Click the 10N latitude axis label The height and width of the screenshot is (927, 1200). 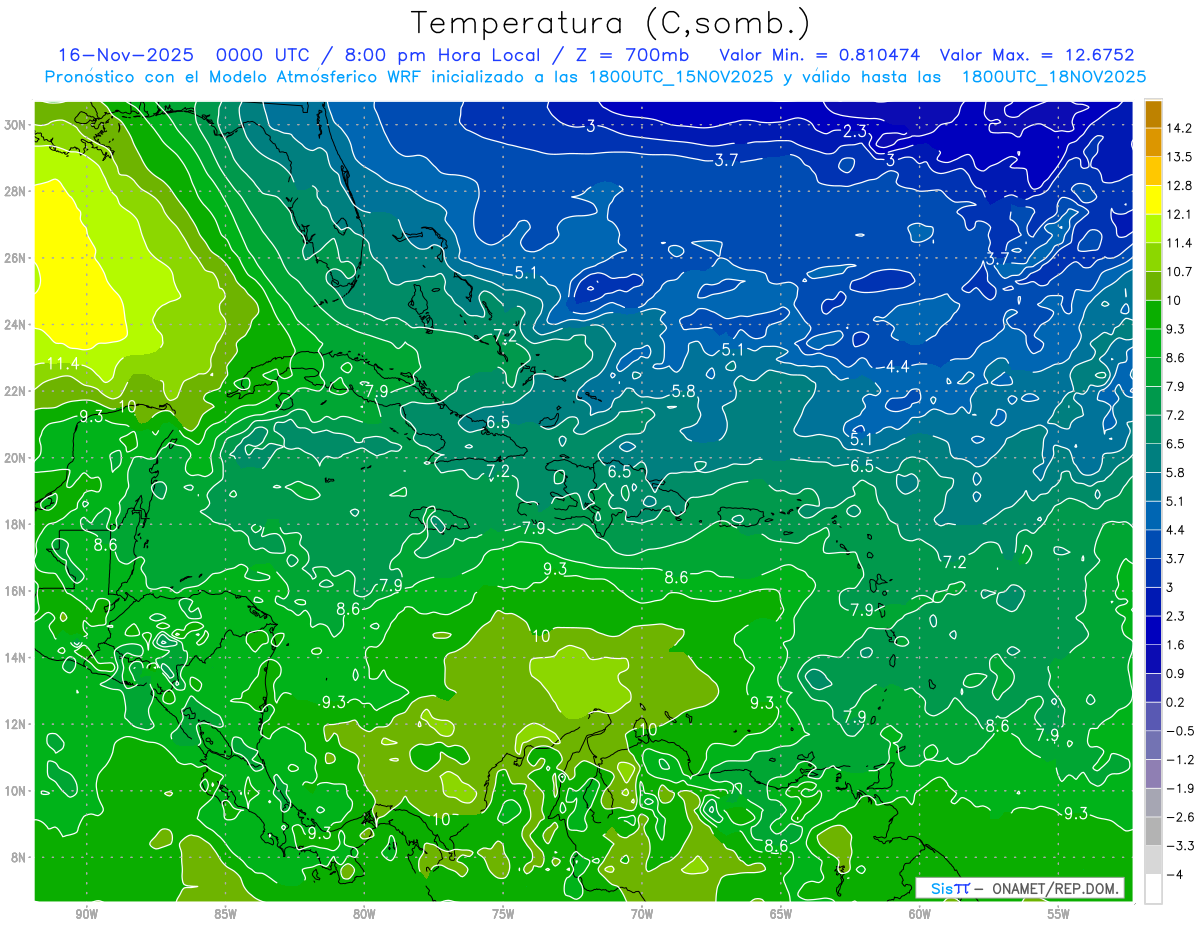click(x=17, y=791)
